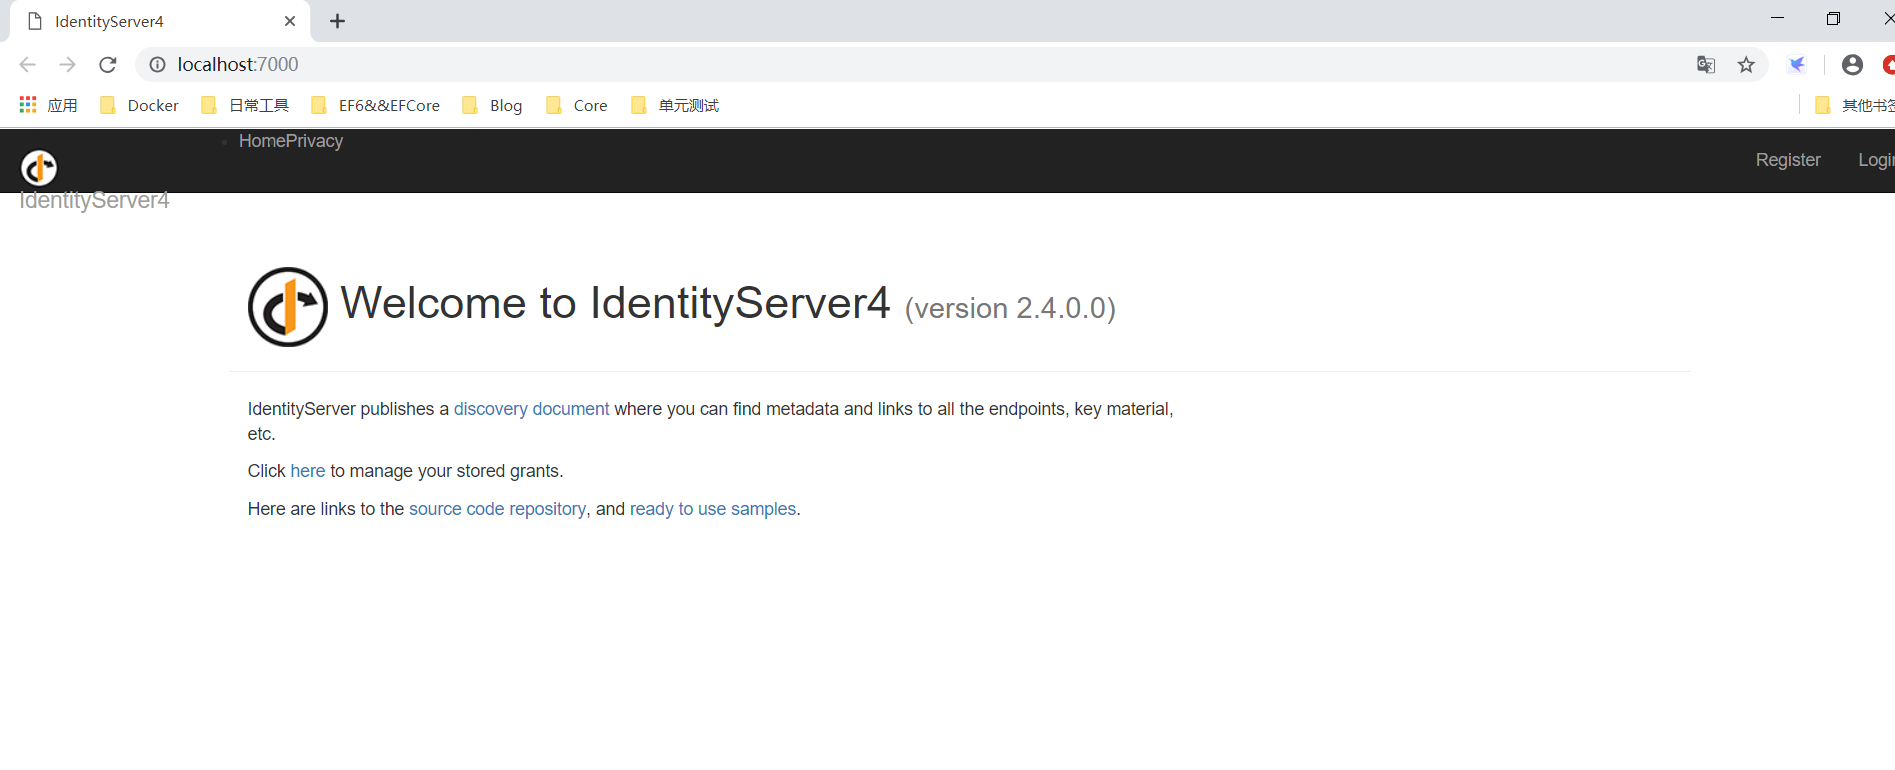Viewport: 1895px width, 770px height.
Task: Click the Welcome to IdentityServer4 heading
Action: 615,303
